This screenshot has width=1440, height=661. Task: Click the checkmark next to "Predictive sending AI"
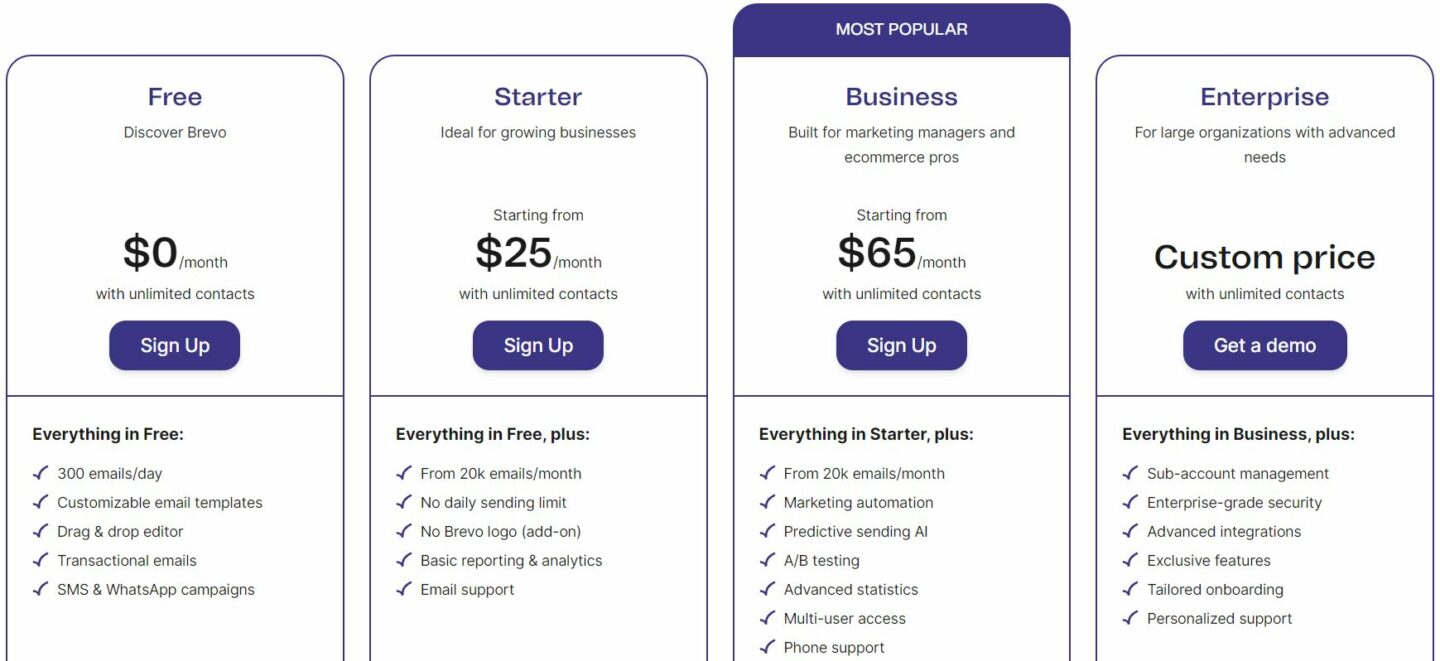[x=768, y=531]
